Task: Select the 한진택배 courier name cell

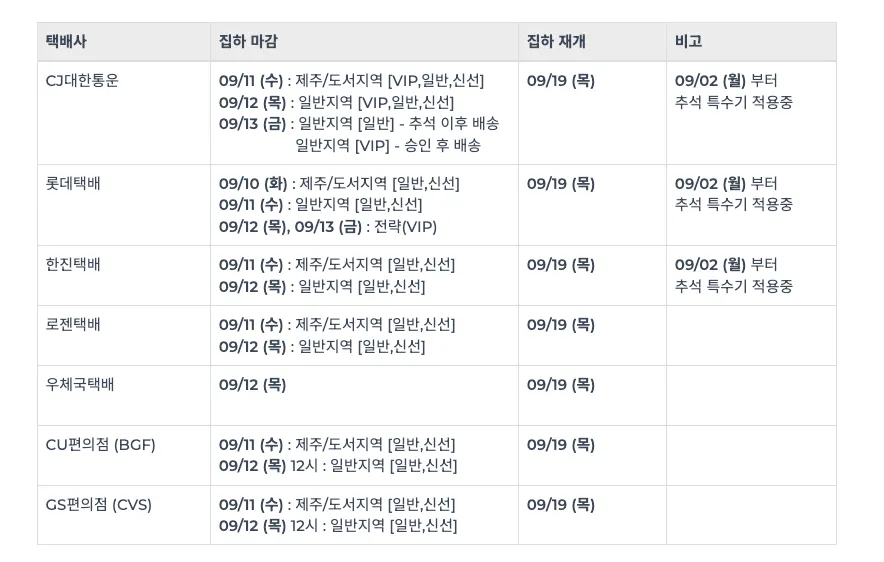Action: click(73, 265)
